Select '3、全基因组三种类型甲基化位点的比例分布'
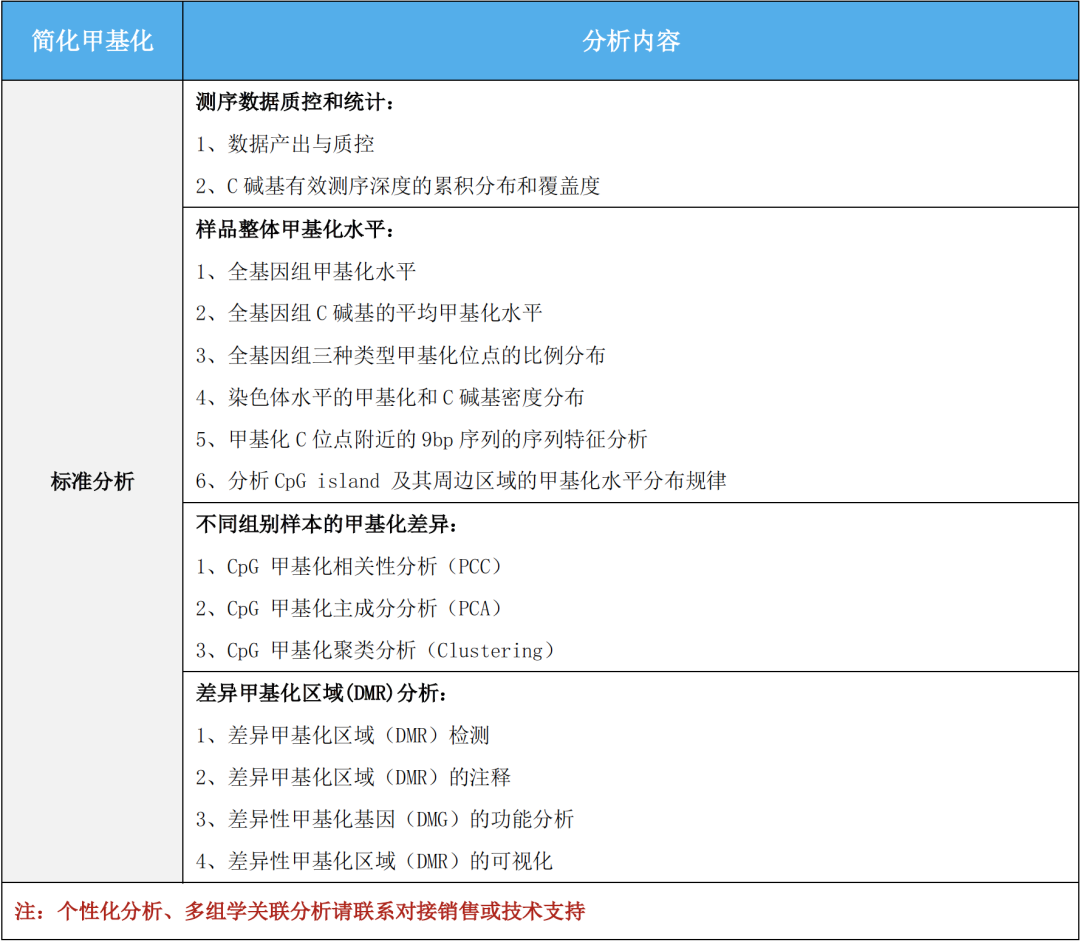The height and width of the screenshot is (942, 1080). (x=401, y=355)
